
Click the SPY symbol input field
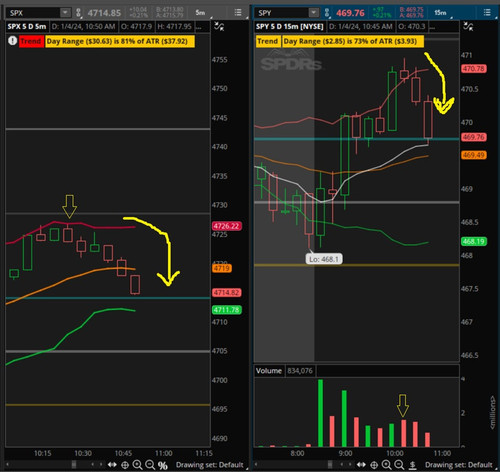282,13
